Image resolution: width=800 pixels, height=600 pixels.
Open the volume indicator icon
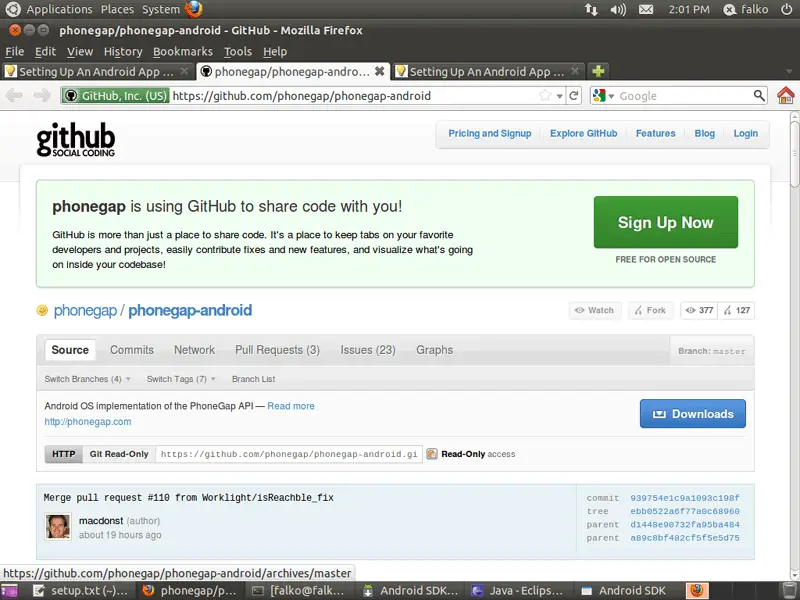point(618,9)
